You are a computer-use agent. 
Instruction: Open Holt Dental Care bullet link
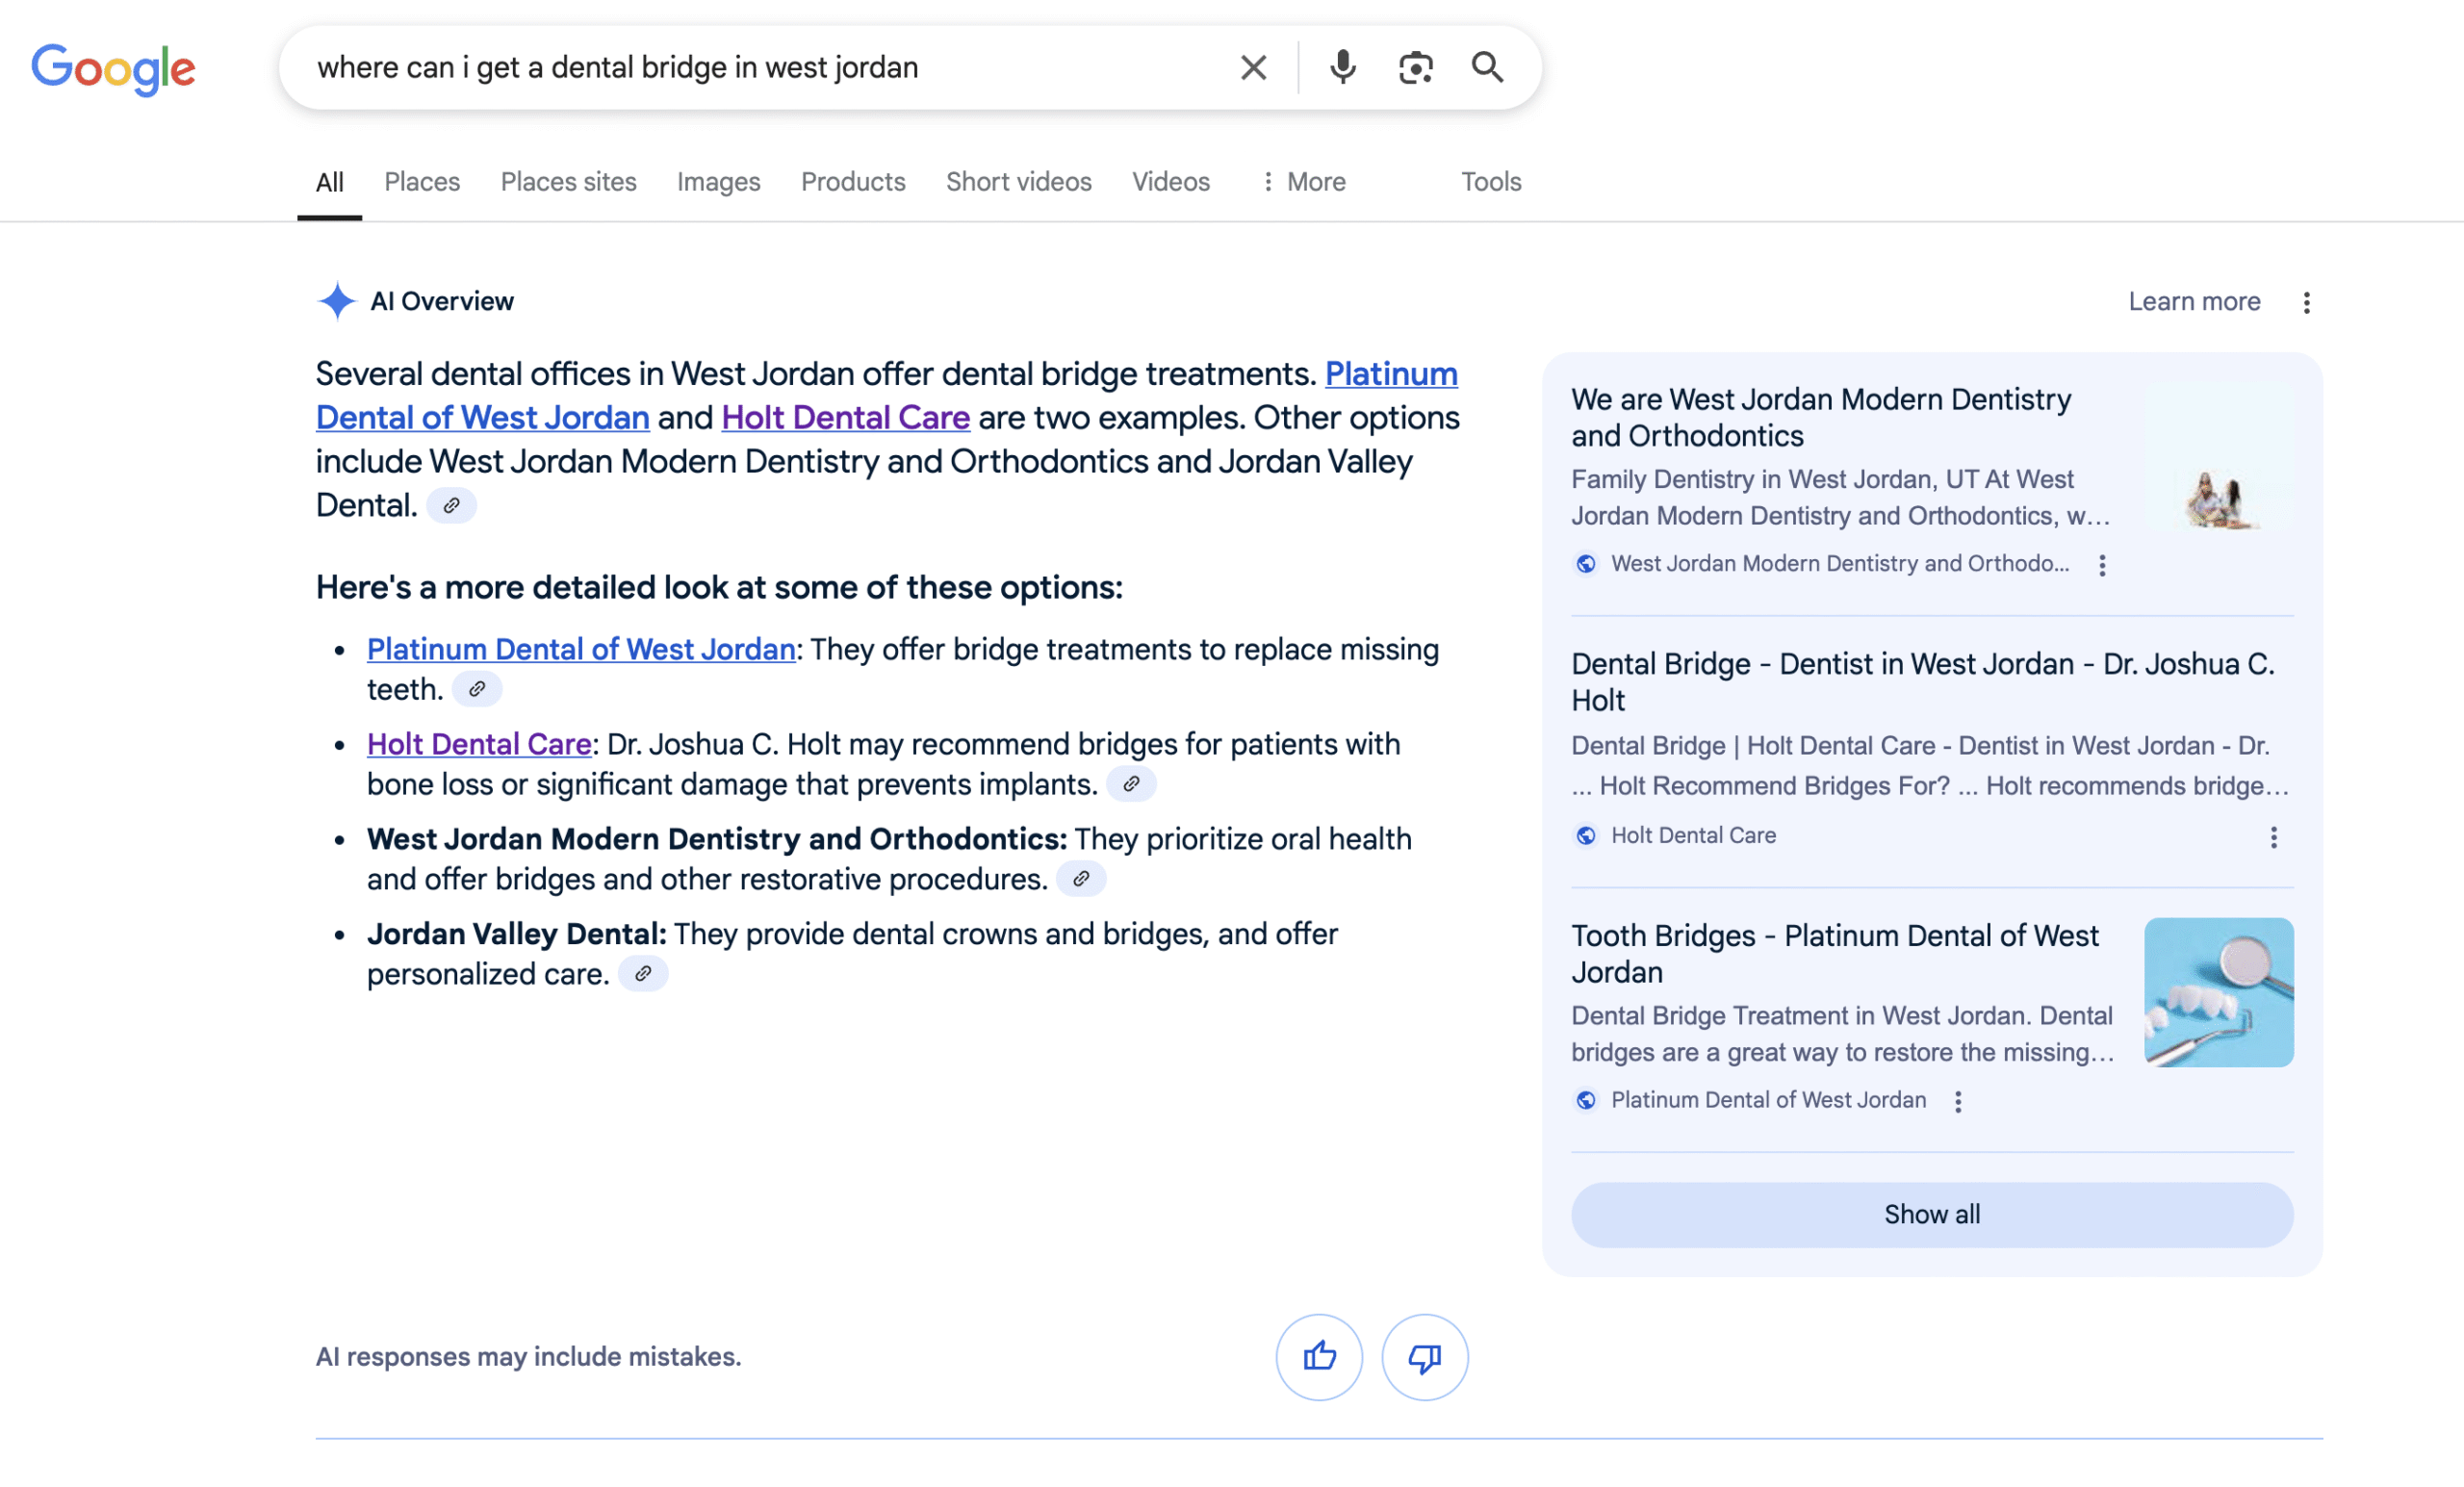click(x=479, y=745)
